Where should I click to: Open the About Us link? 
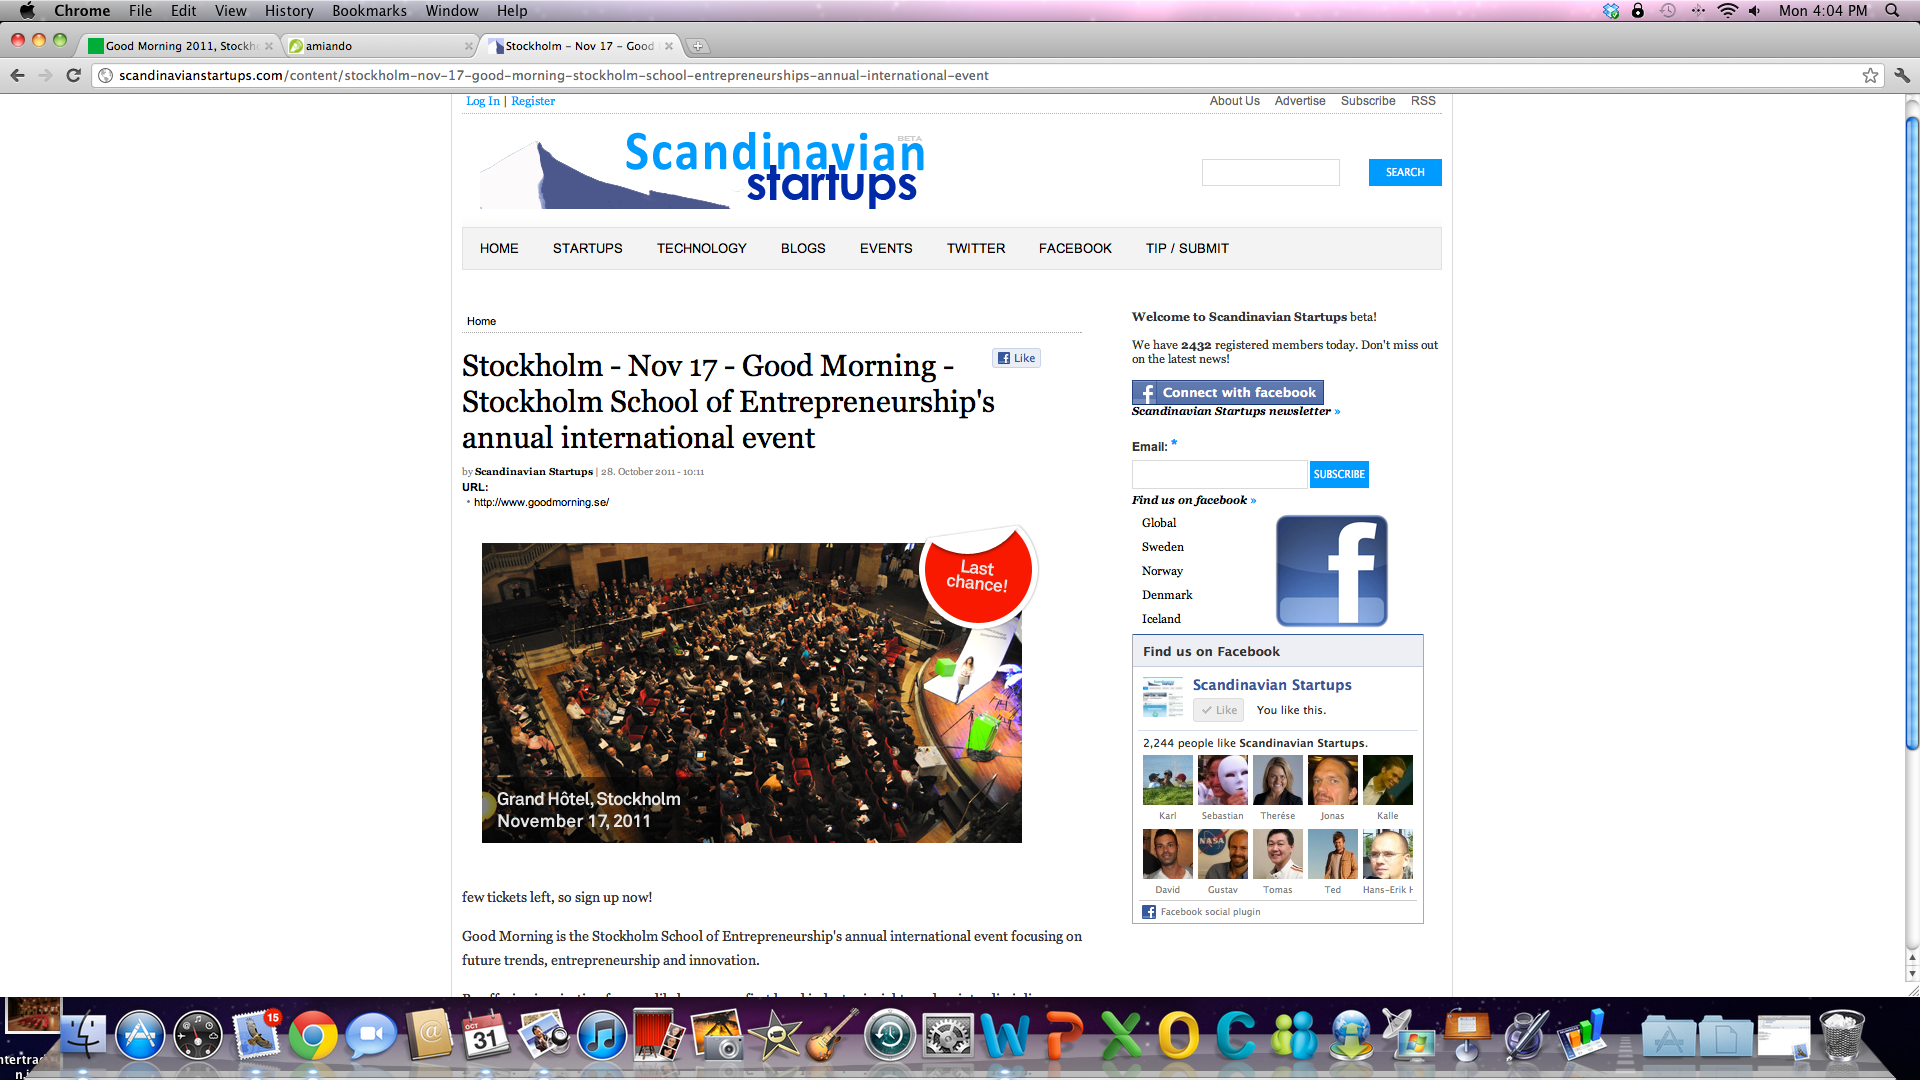coord(1234,101)
